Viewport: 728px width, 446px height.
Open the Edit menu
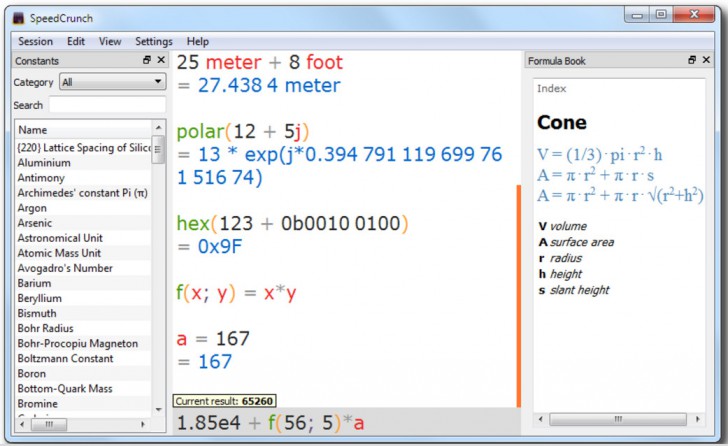(76, 41)
